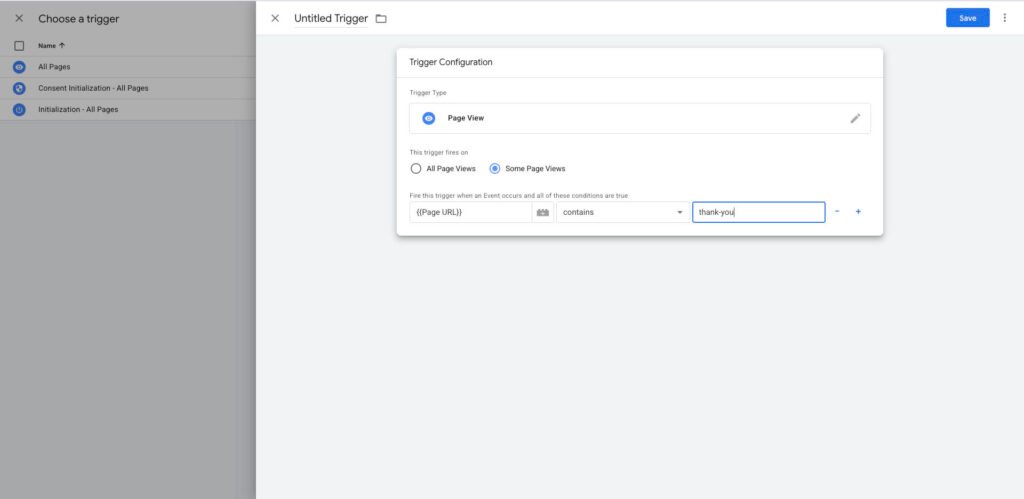The width and height of the screenshot is (1024, 499).
Task: Edit the Untitled Trigger name field
Action: click(x=331, y=18)
